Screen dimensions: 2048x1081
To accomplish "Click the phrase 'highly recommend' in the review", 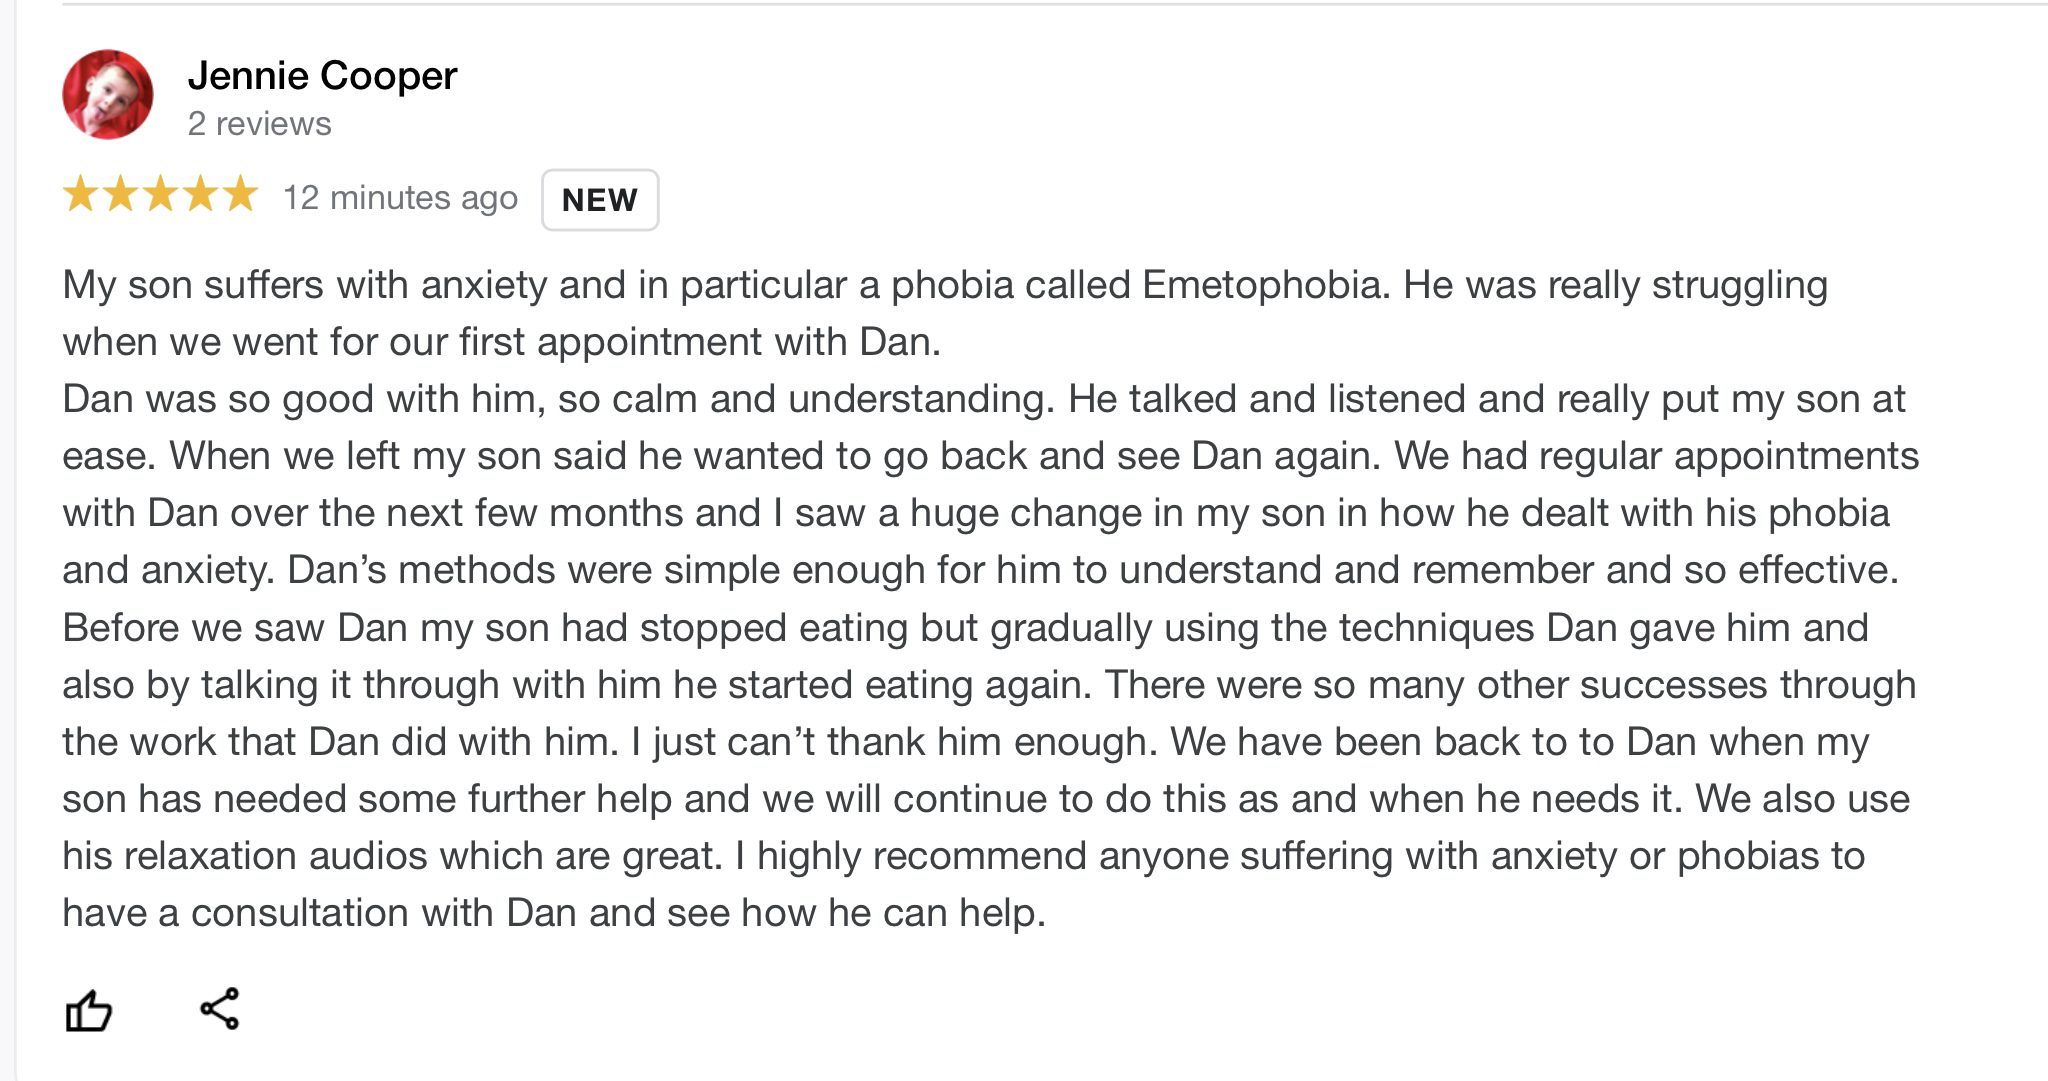I will (921, 856).
